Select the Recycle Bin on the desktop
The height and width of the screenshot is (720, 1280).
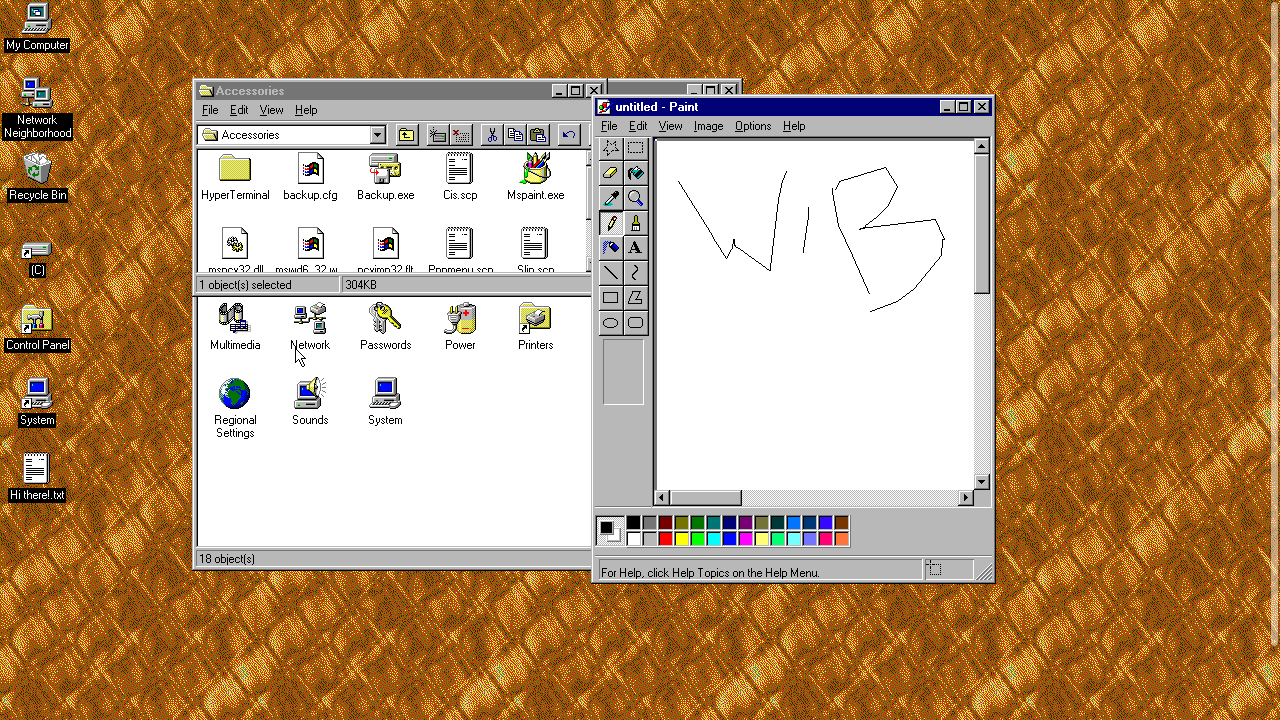point(37,177)
